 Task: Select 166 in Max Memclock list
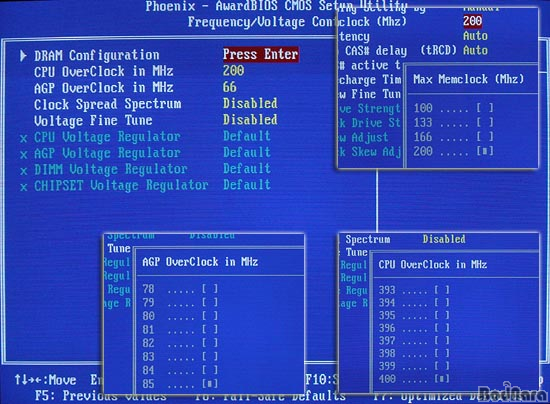click(x=454, y=137)
